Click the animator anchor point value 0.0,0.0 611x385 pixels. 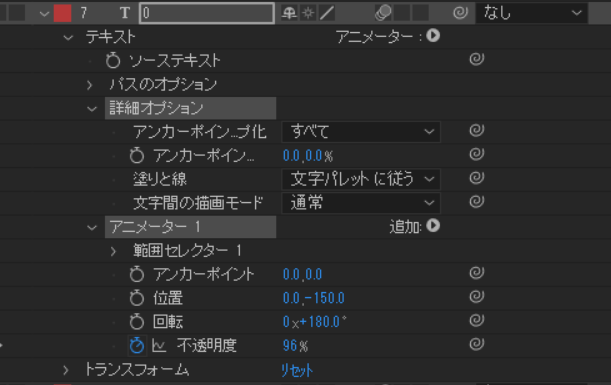pyautogui.click(x=302, y=274)
